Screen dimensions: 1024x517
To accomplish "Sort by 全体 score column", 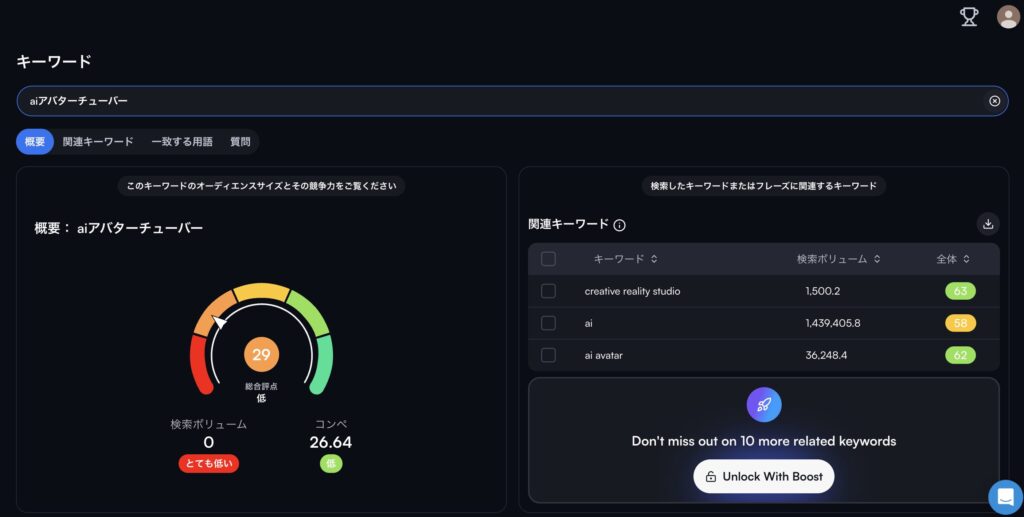I will 952,259.
